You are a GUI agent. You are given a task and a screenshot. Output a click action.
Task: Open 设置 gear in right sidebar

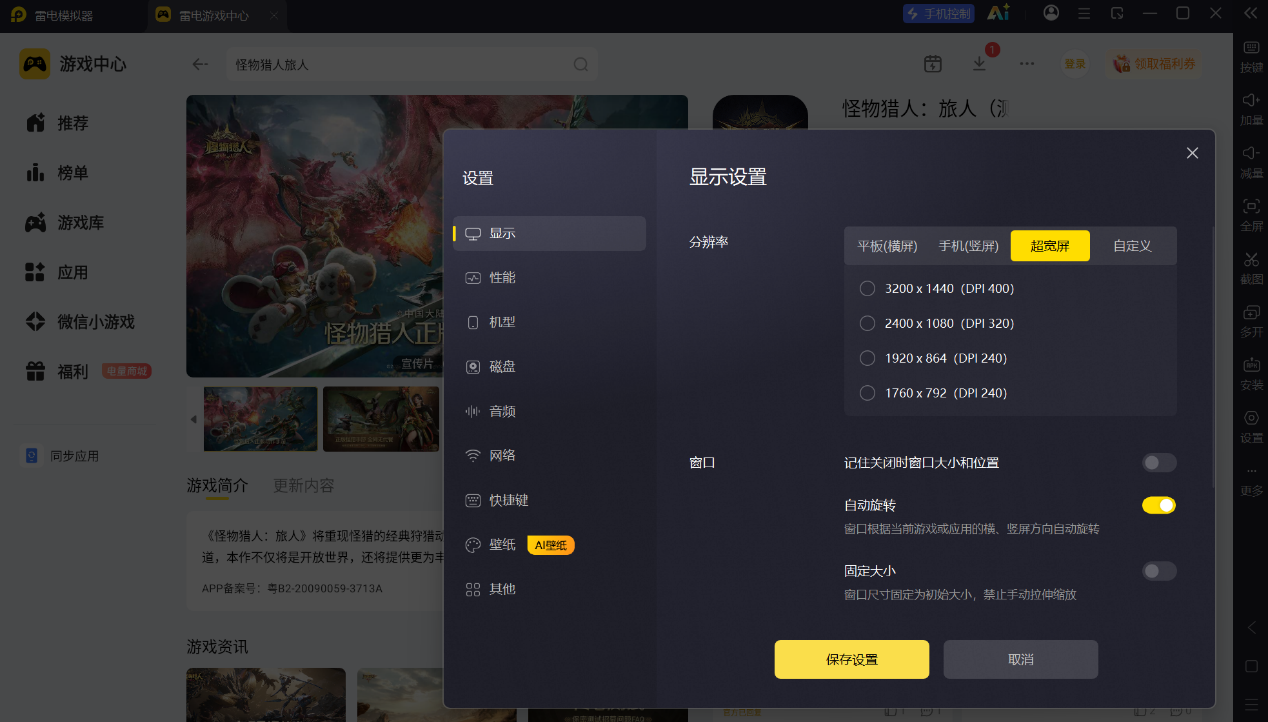[x=1251, y=418]
